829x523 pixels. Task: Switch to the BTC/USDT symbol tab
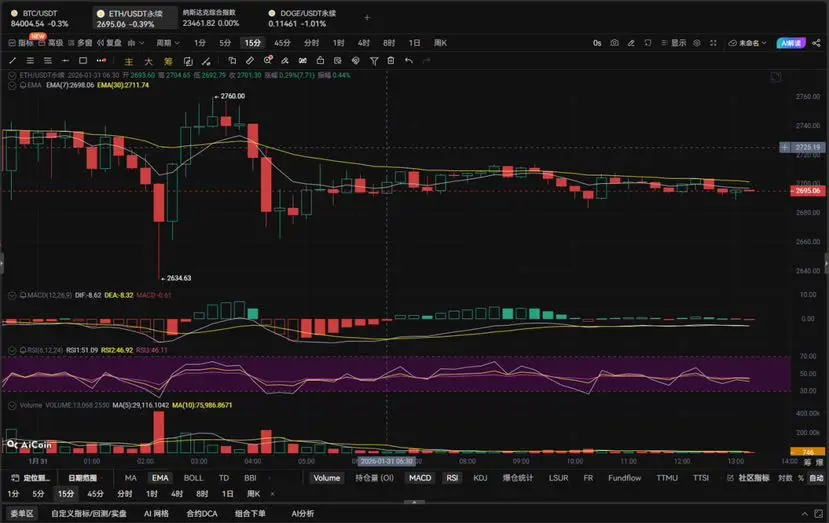[x=40, y=18]
